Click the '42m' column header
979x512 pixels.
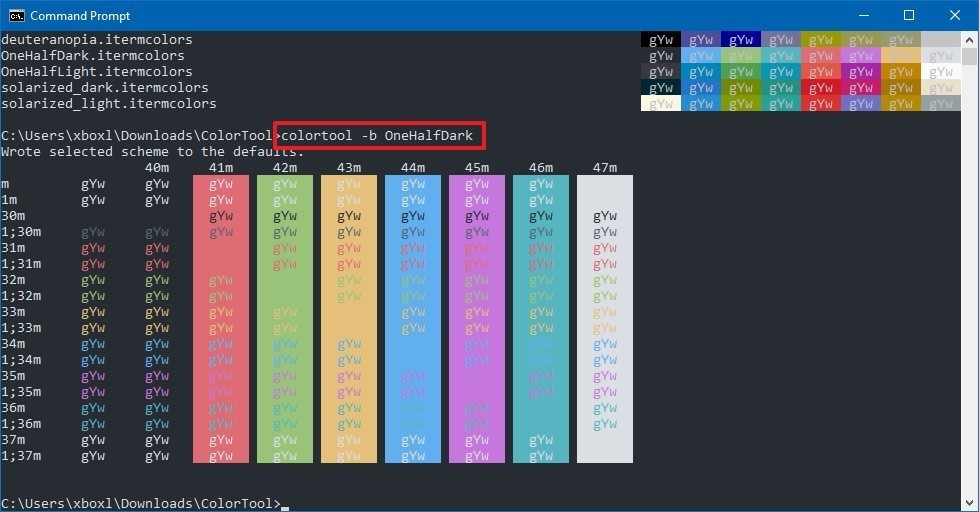[x=285, y=167]
